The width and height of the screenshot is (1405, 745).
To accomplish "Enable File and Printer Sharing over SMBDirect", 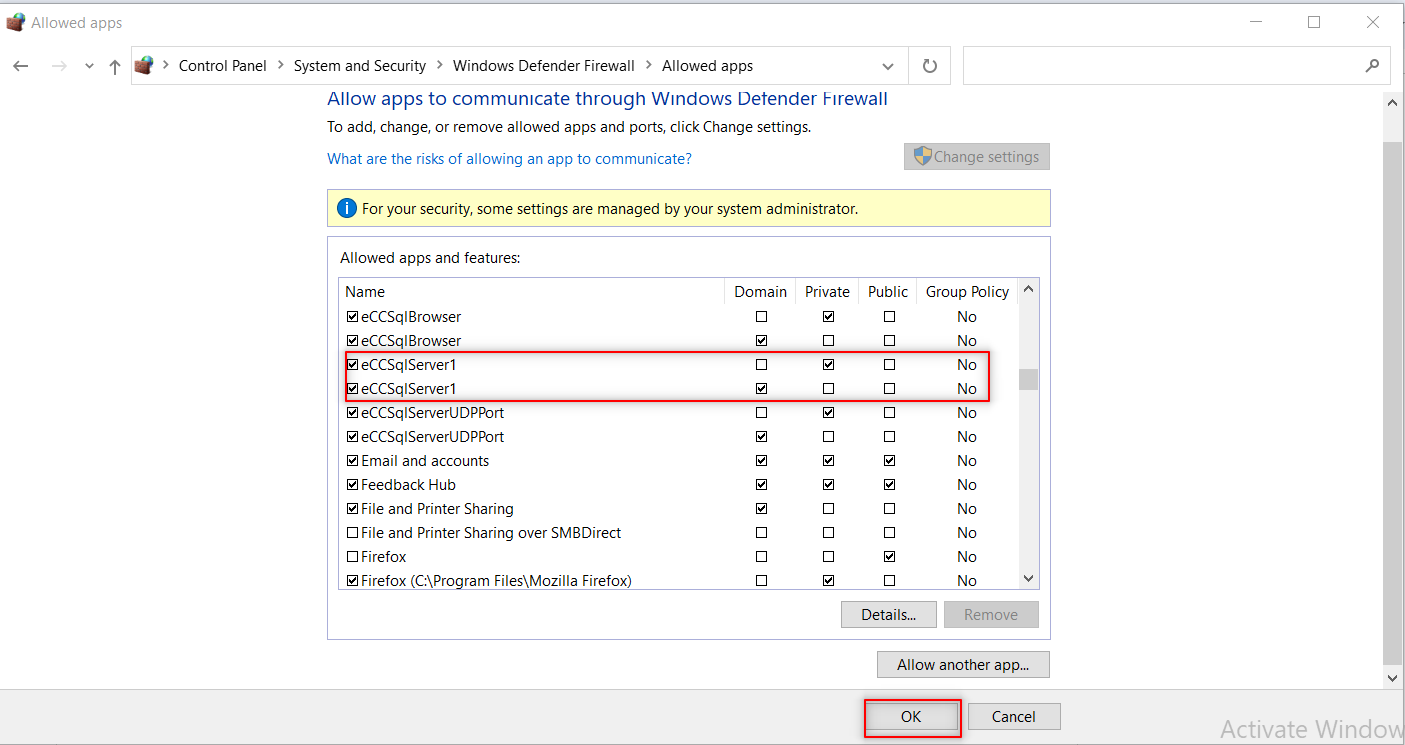I will [352, 533].
